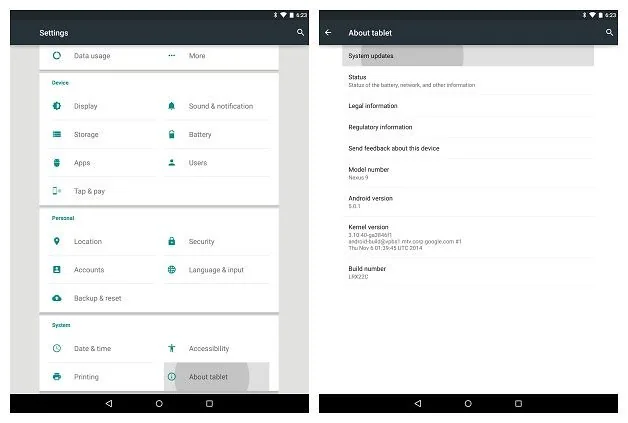Tap the Security lock icon
This screenshot has width=628, height=423.
click(171, 241)
